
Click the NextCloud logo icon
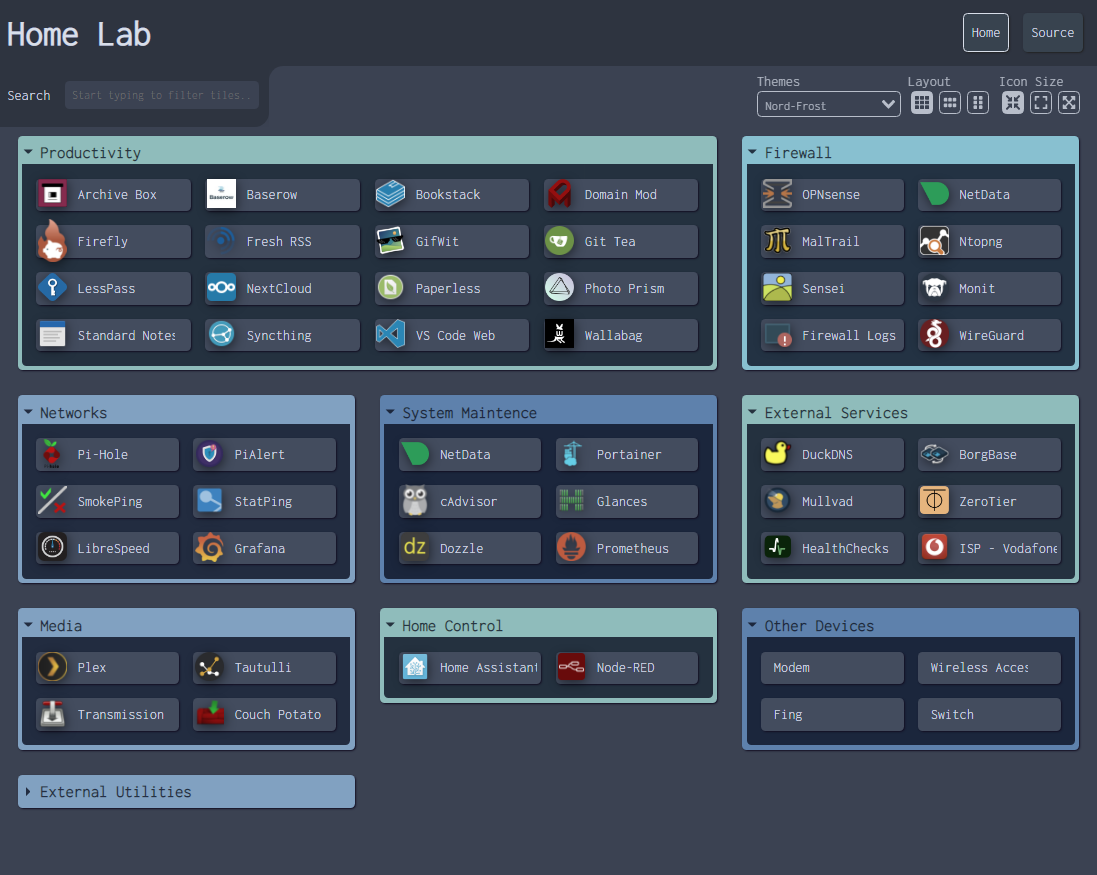click(221, 288)
